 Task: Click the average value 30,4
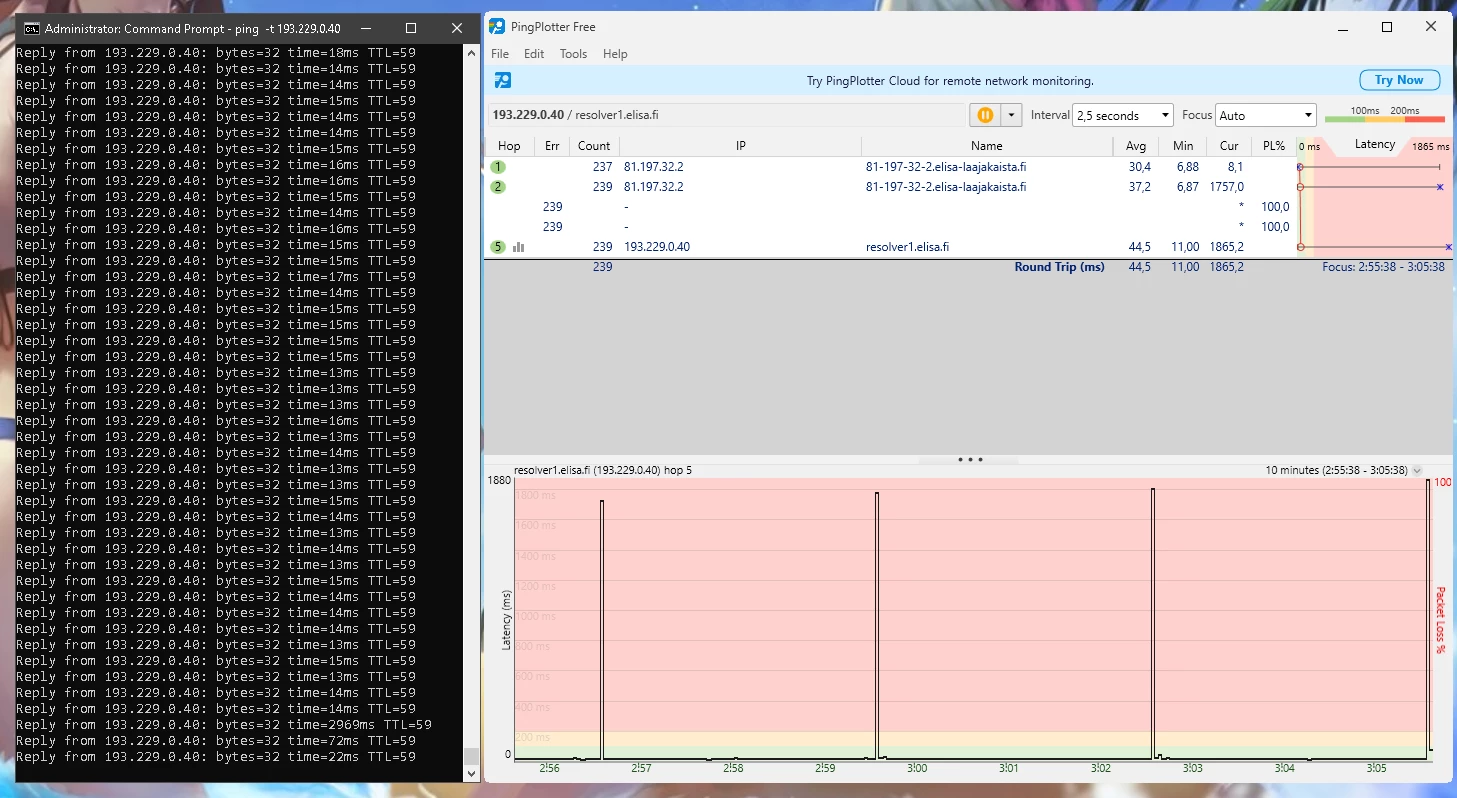point(1140,167)
